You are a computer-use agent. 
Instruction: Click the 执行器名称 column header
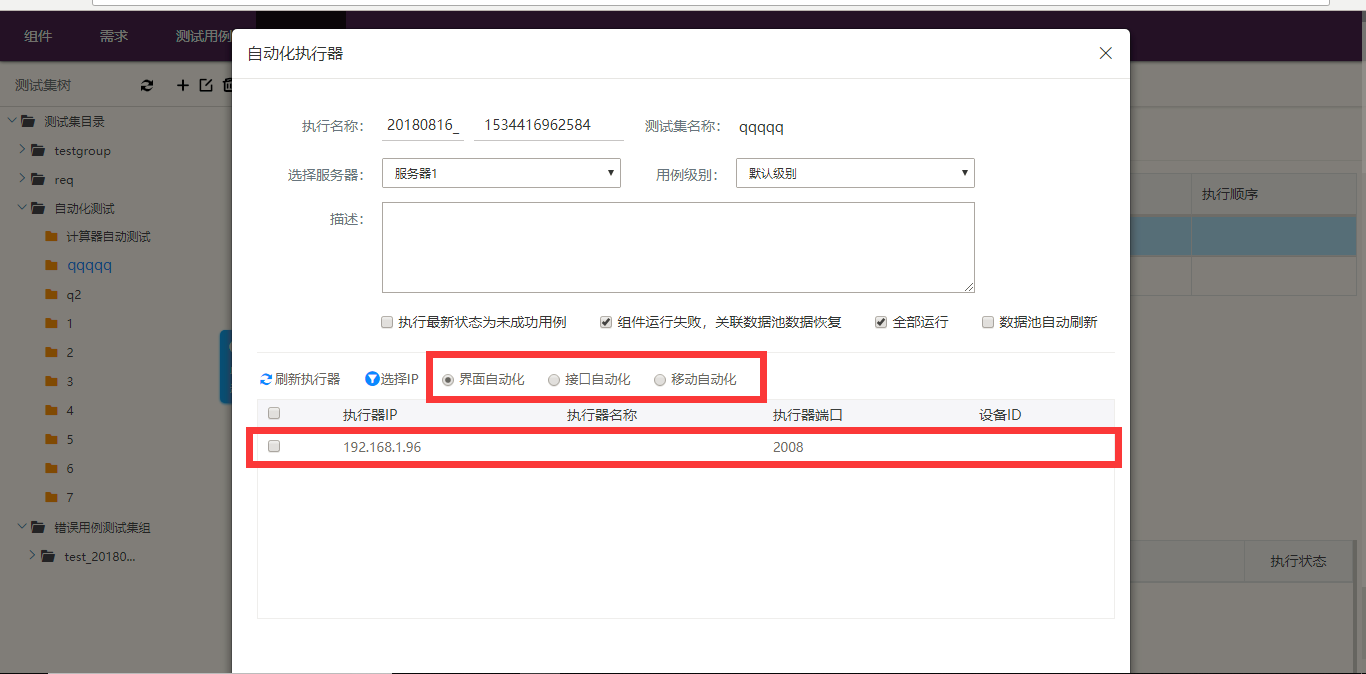tap(602, 414)
